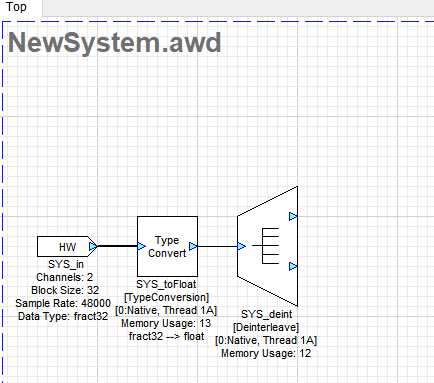Click the Deinterleave input pin arrow
This screenshot has height=383, width=434.
click(x=241, y=246)
